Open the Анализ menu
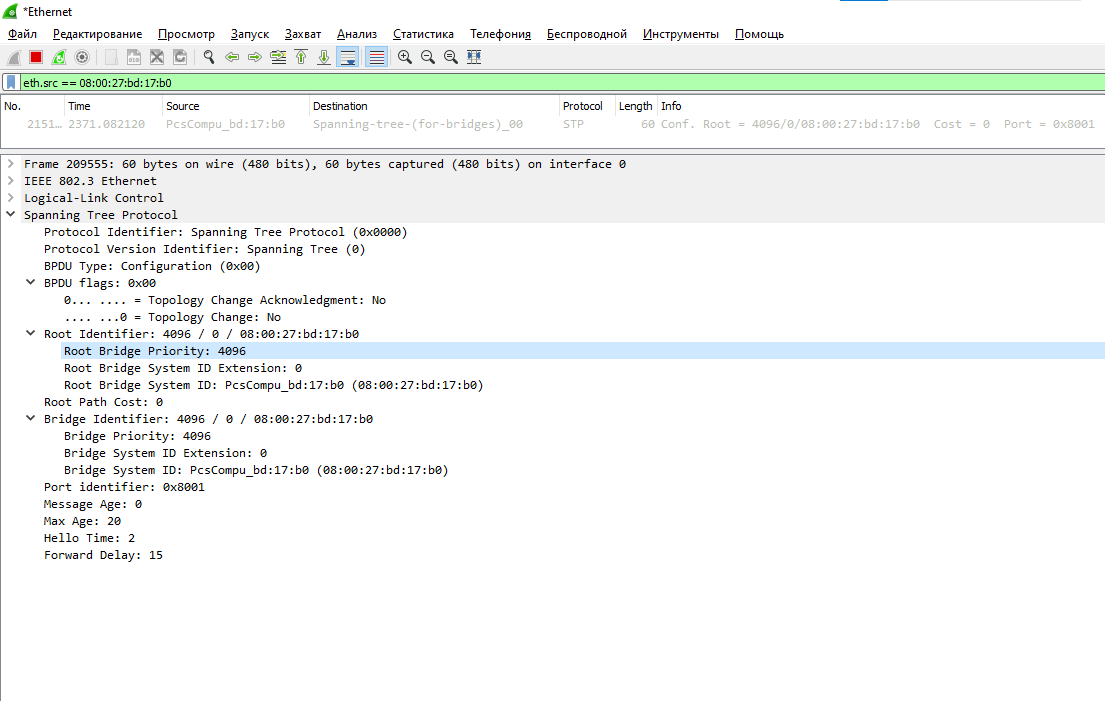This screenshot has width=1105, height=701. click(356, 34)
